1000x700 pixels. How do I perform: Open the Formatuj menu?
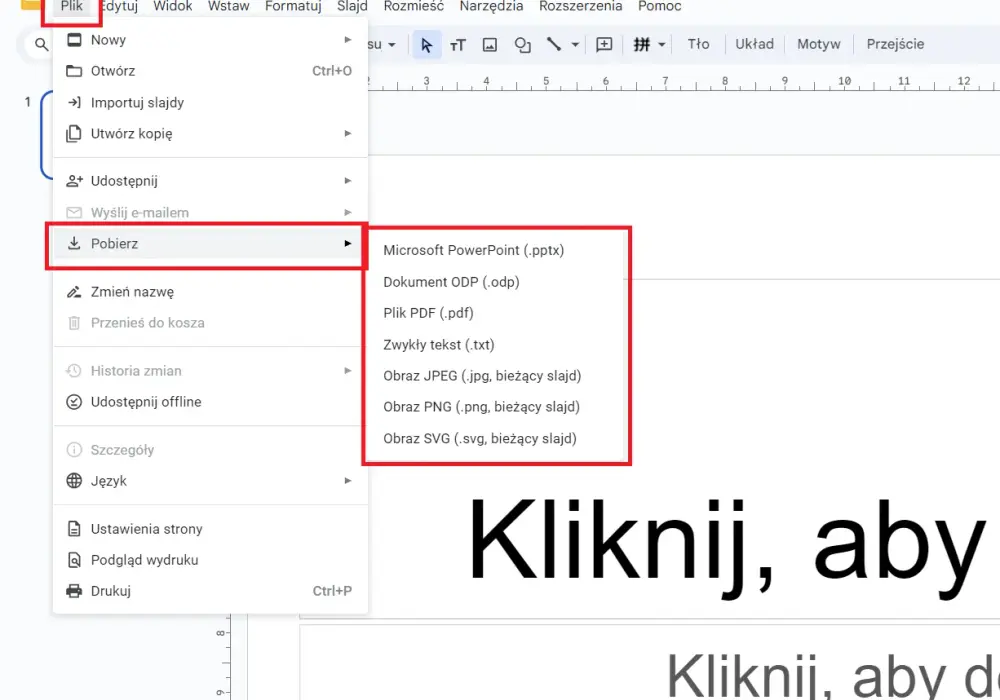[293, 6]
